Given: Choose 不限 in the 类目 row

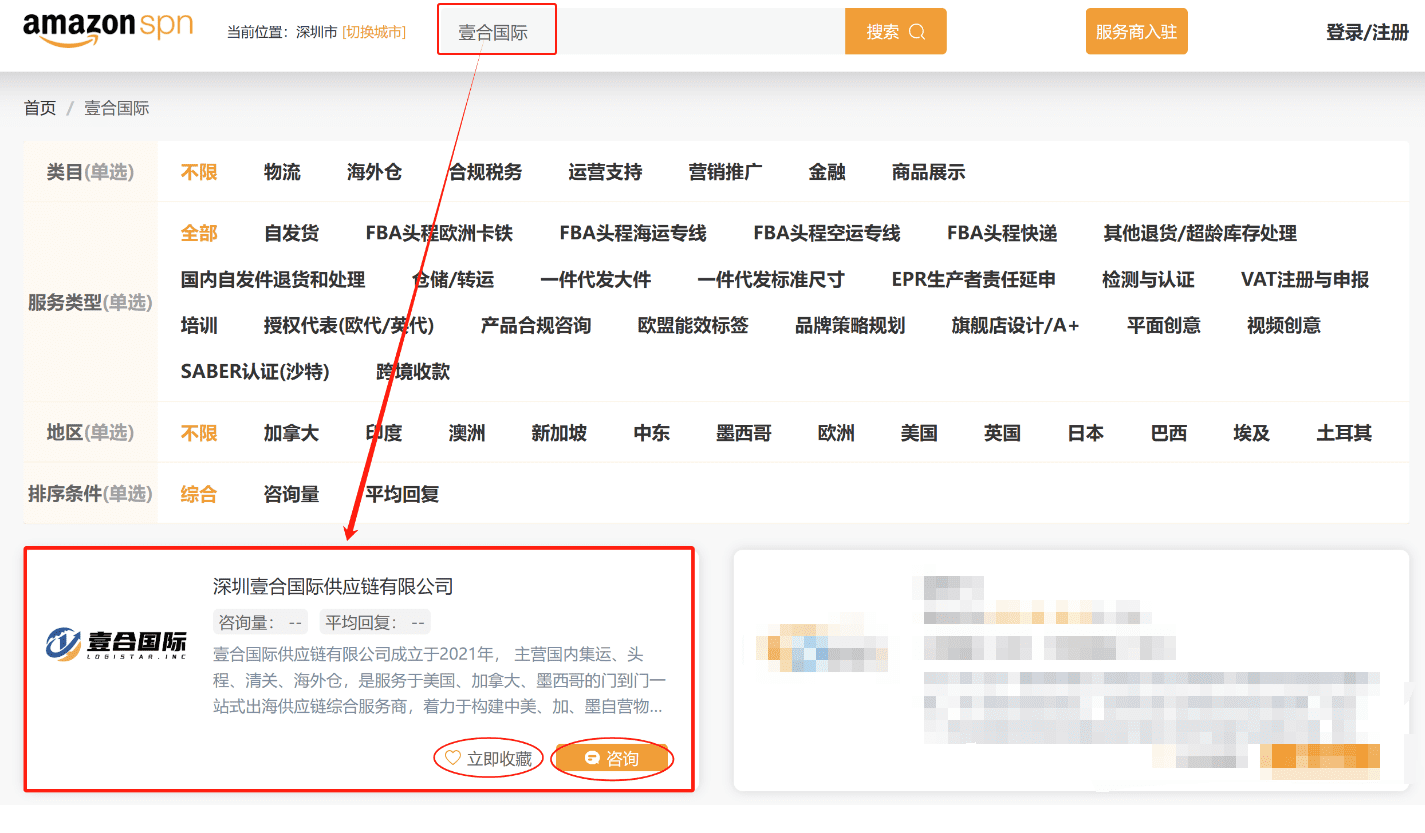Looking at the screenshot, I should click(x=199, y=172).
